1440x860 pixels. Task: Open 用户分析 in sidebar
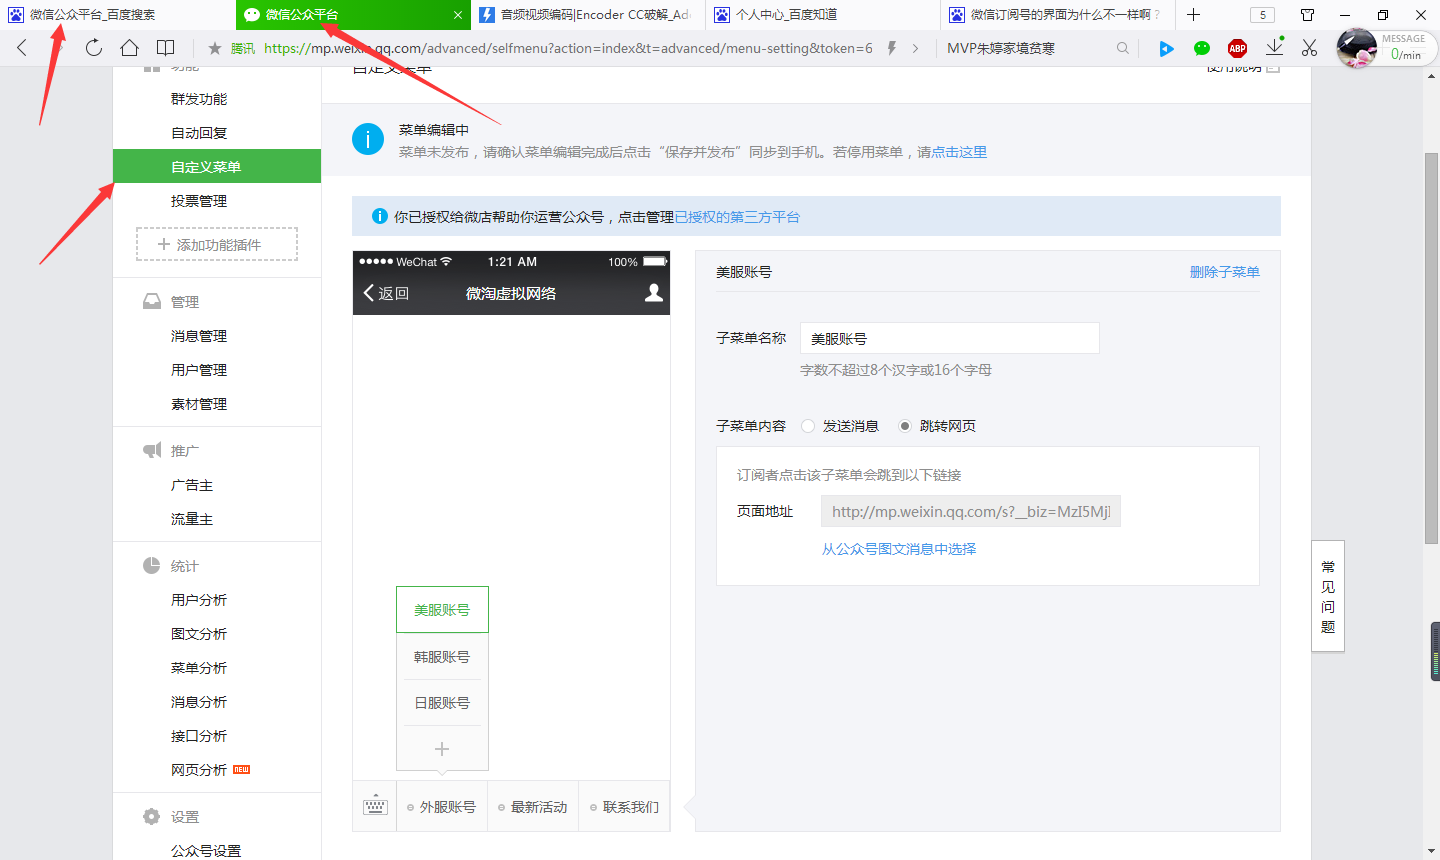(x=199, y=600)
